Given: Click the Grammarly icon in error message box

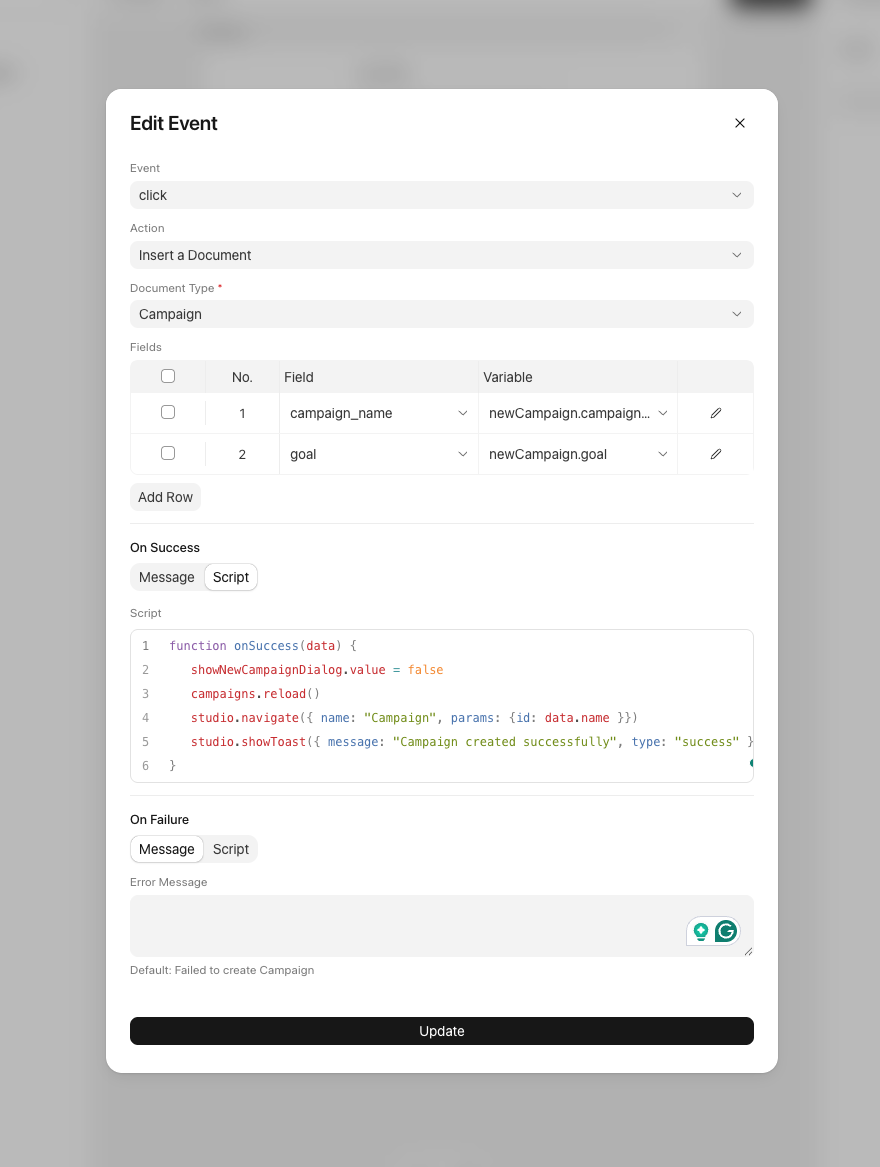Looking at the screenshot, I should [726, 931].
